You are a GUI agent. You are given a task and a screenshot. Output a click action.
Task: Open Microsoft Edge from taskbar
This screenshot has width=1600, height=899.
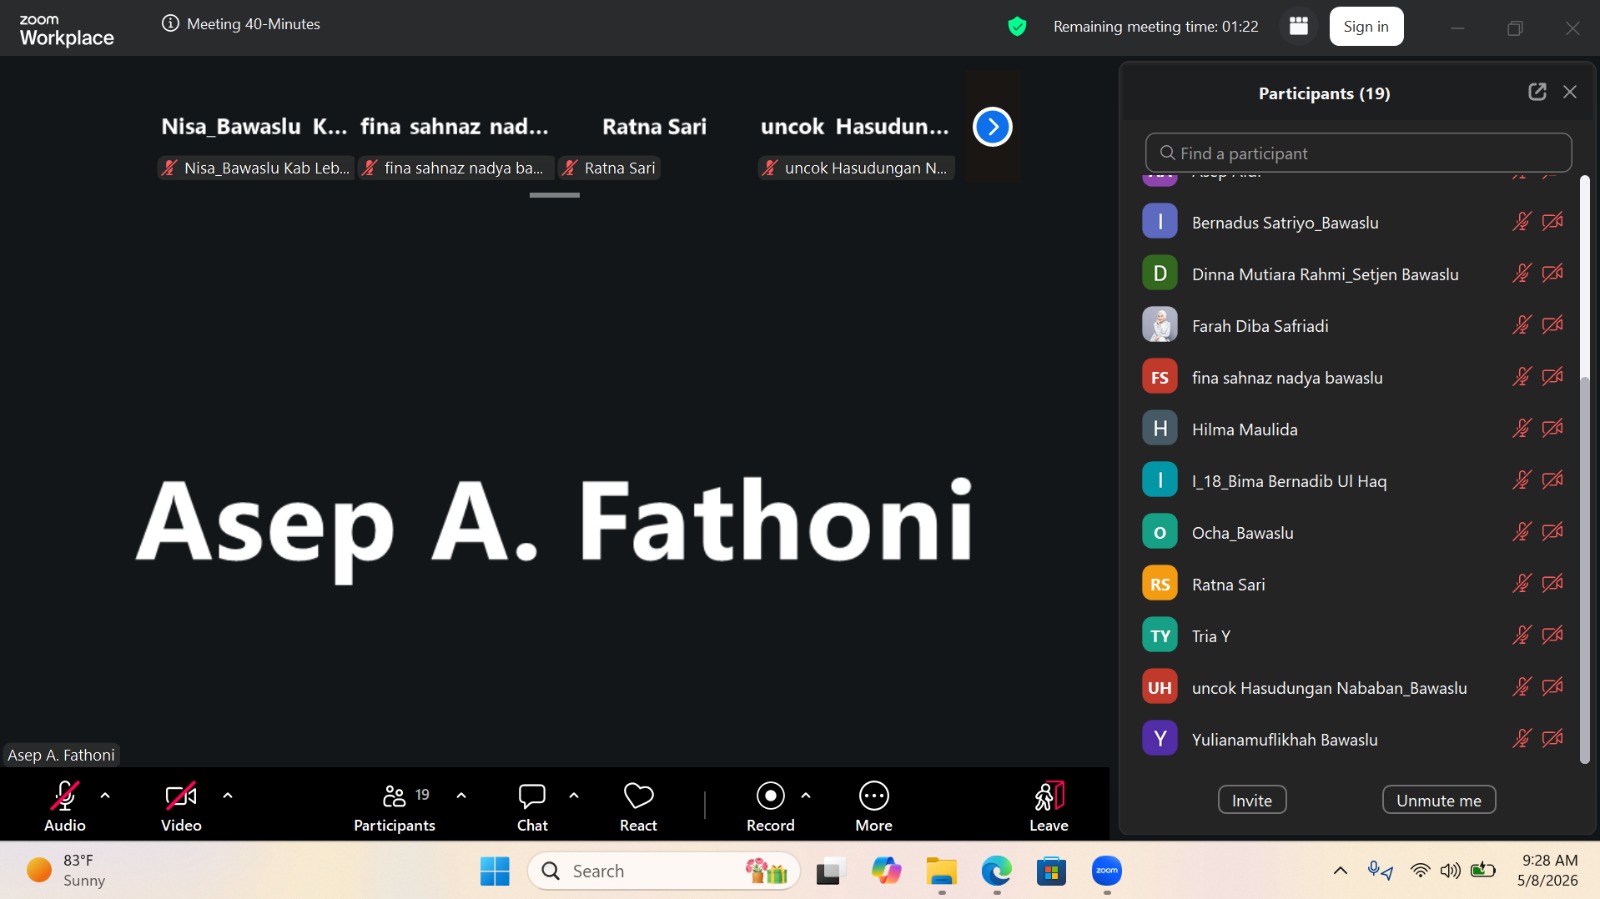996,871
